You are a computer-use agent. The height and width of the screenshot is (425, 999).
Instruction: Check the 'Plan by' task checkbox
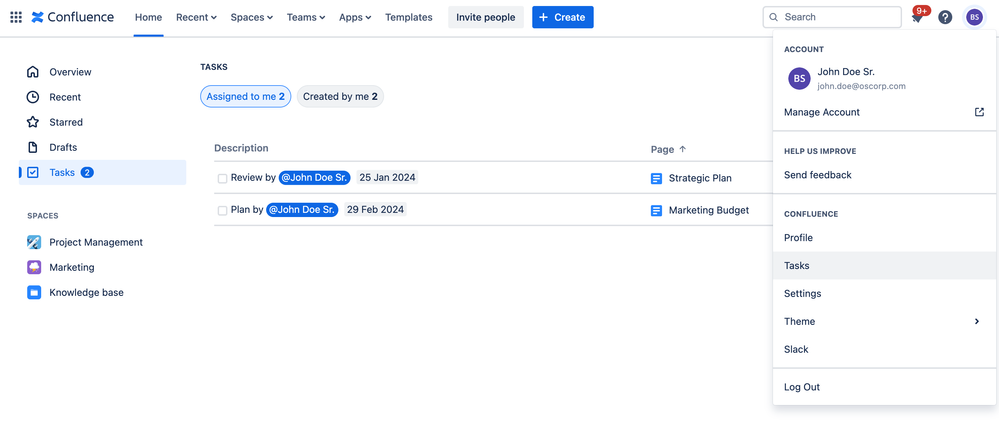point(222,210)
